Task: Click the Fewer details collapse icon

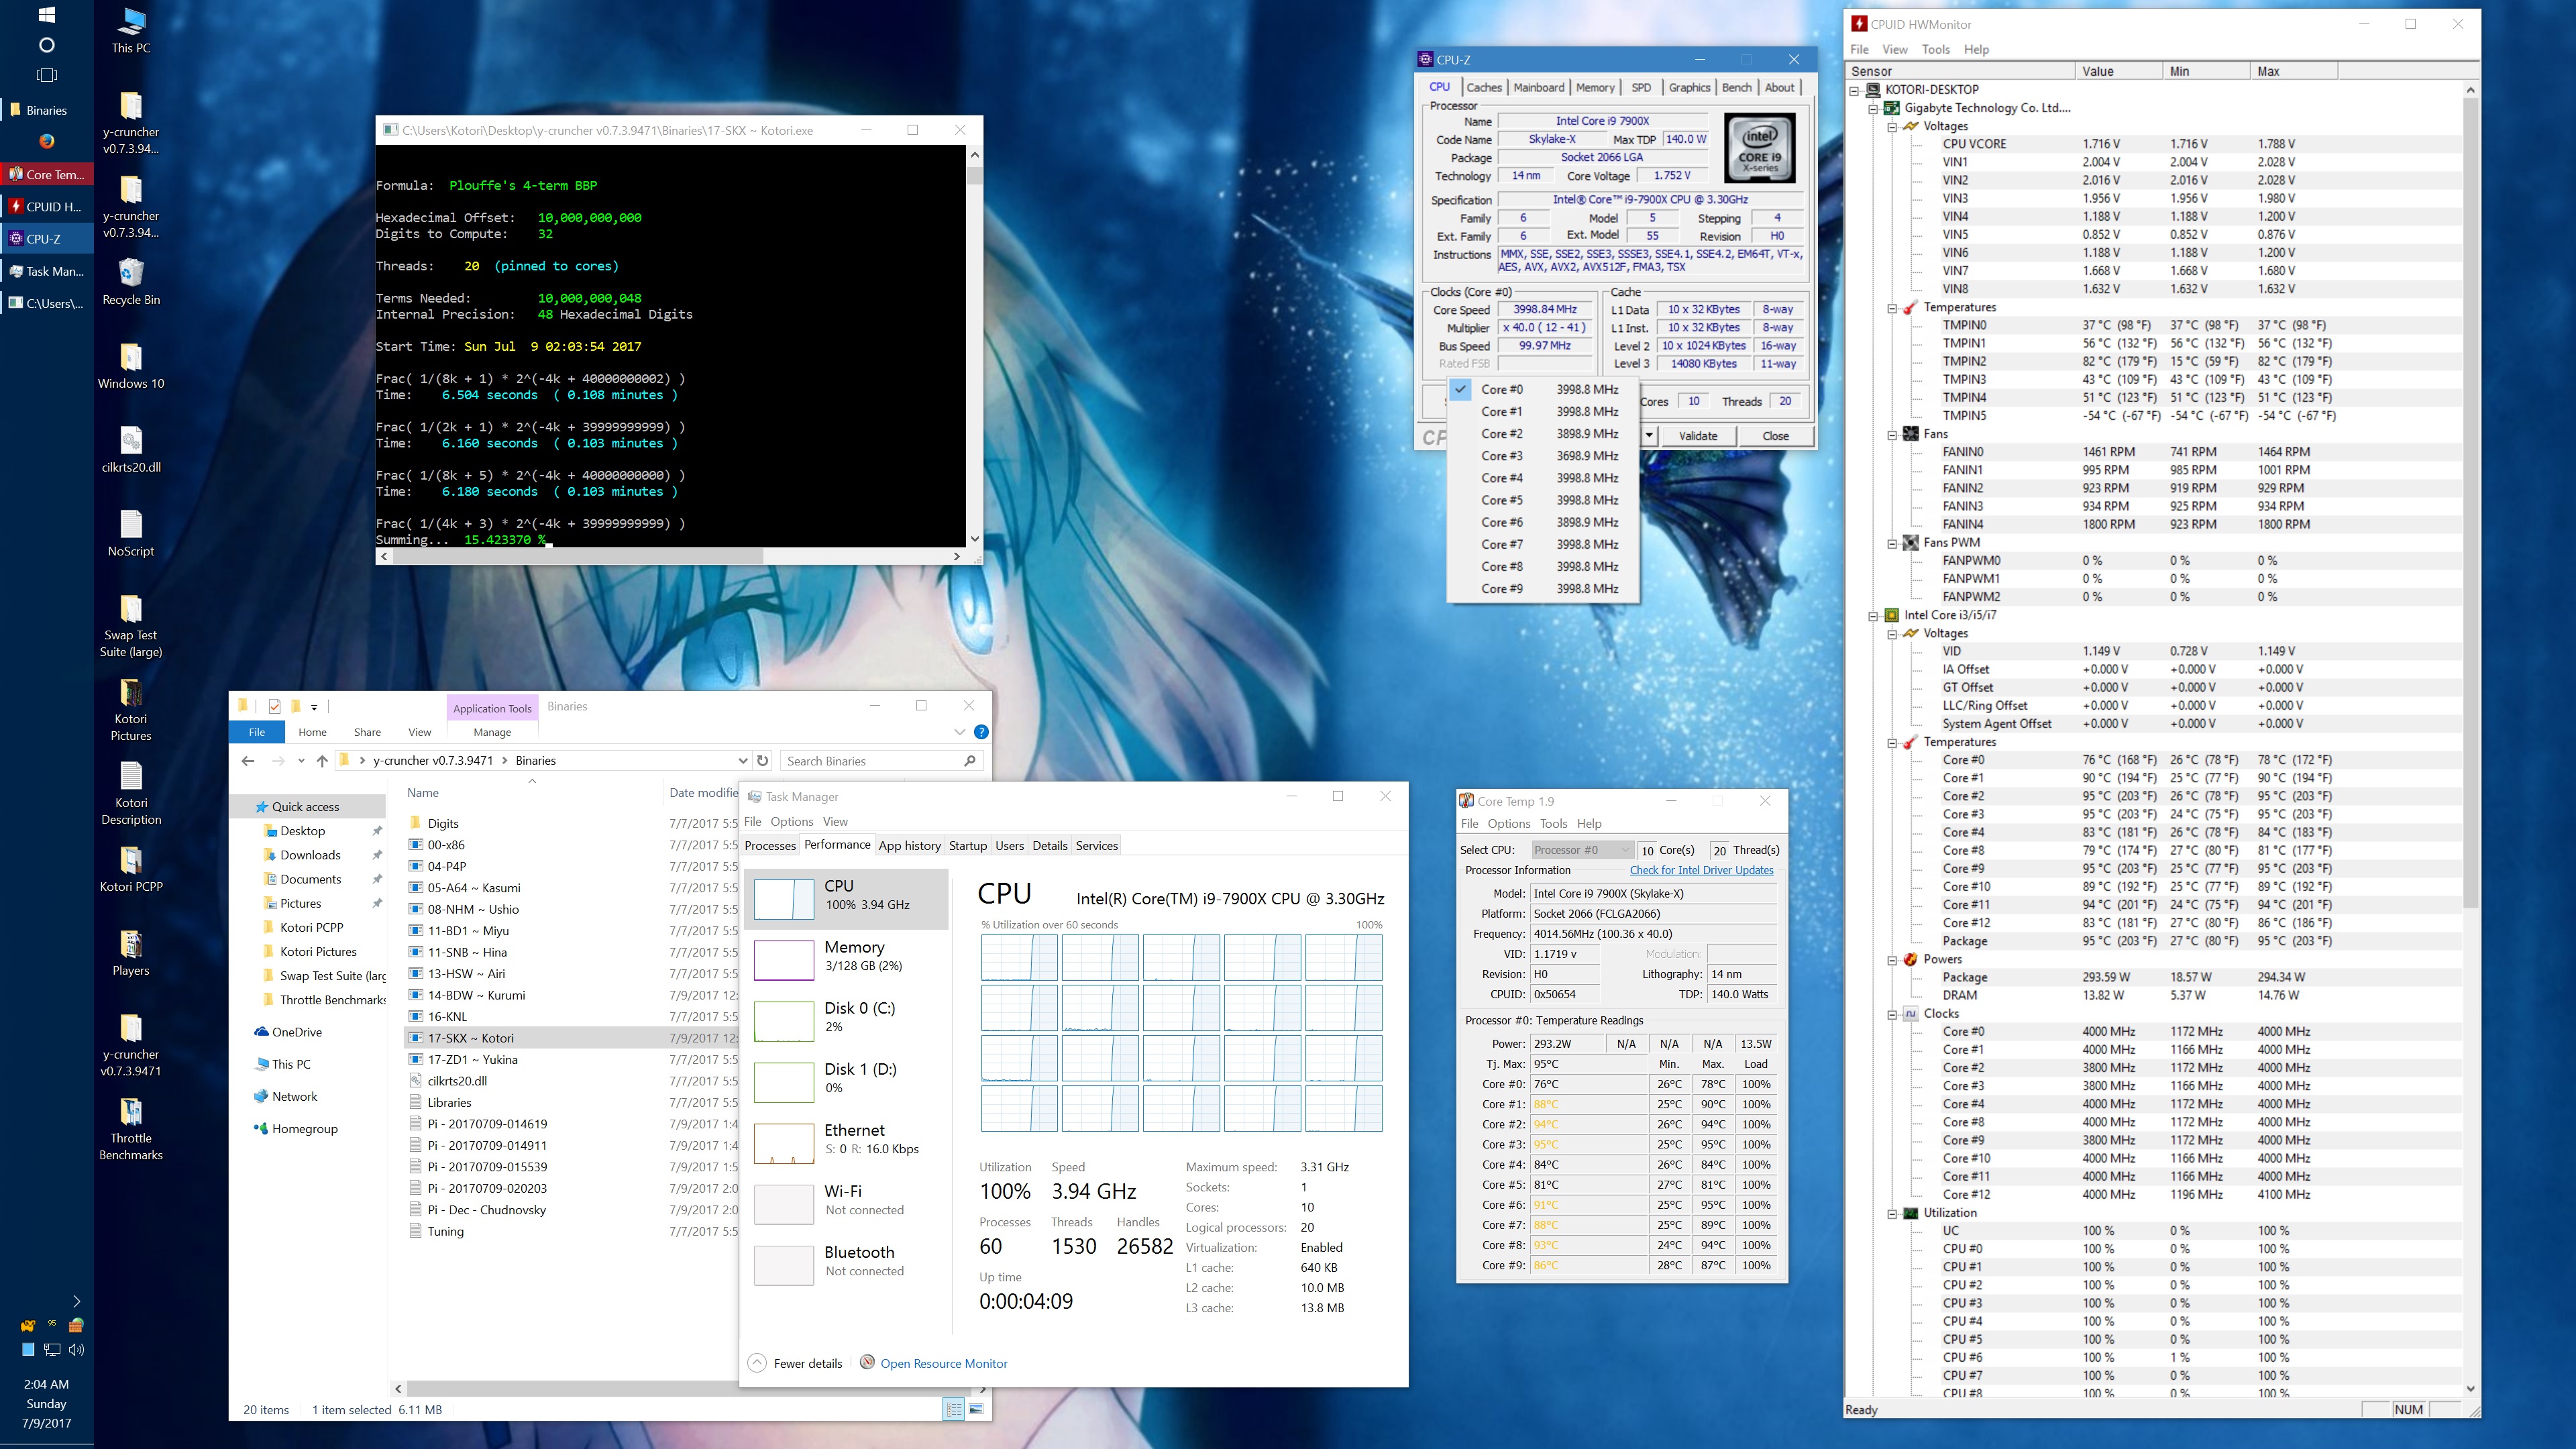Action: coord(757,1363)
